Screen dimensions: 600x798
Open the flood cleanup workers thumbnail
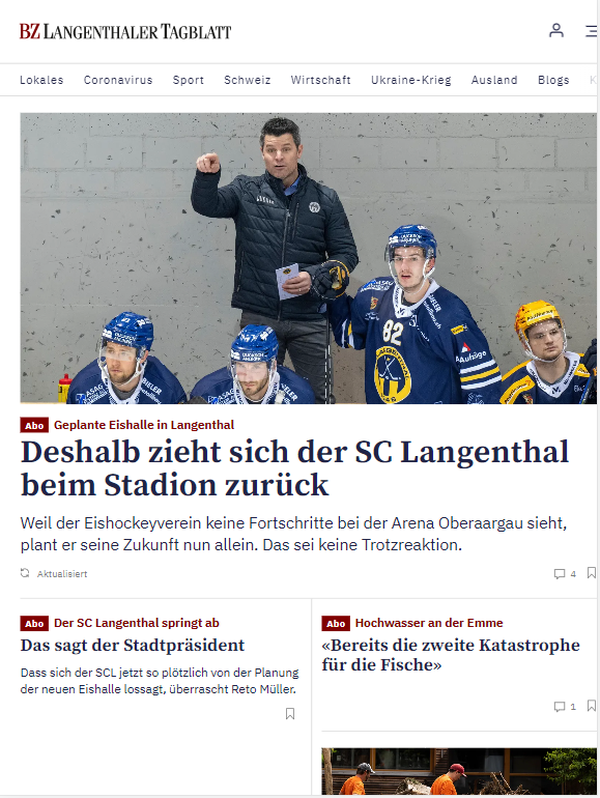pos(459,771)
